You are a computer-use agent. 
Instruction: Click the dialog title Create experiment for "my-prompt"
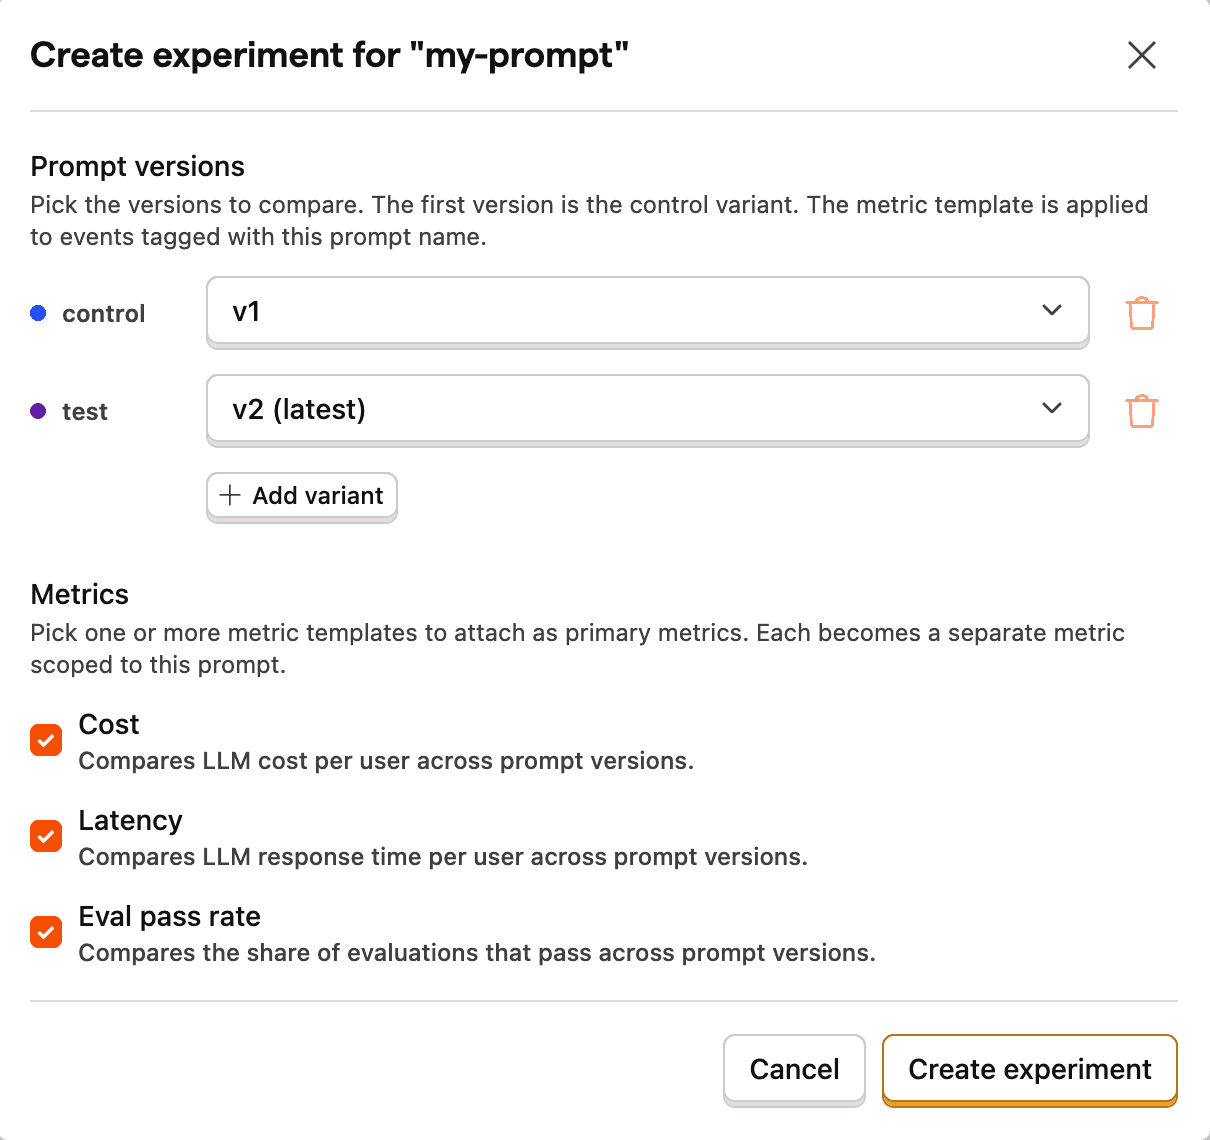(330, 55)
